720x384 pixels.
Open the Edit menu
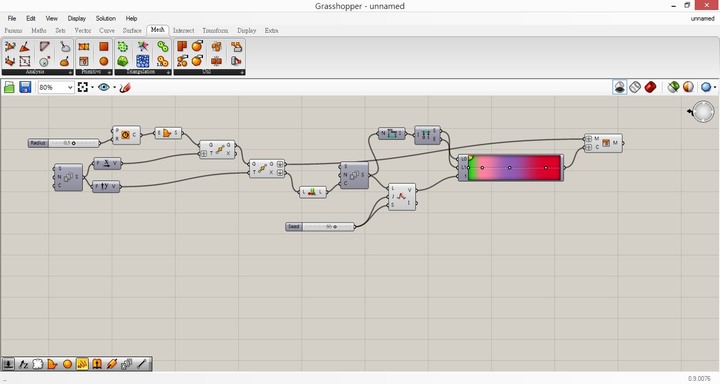pos(31,18)
